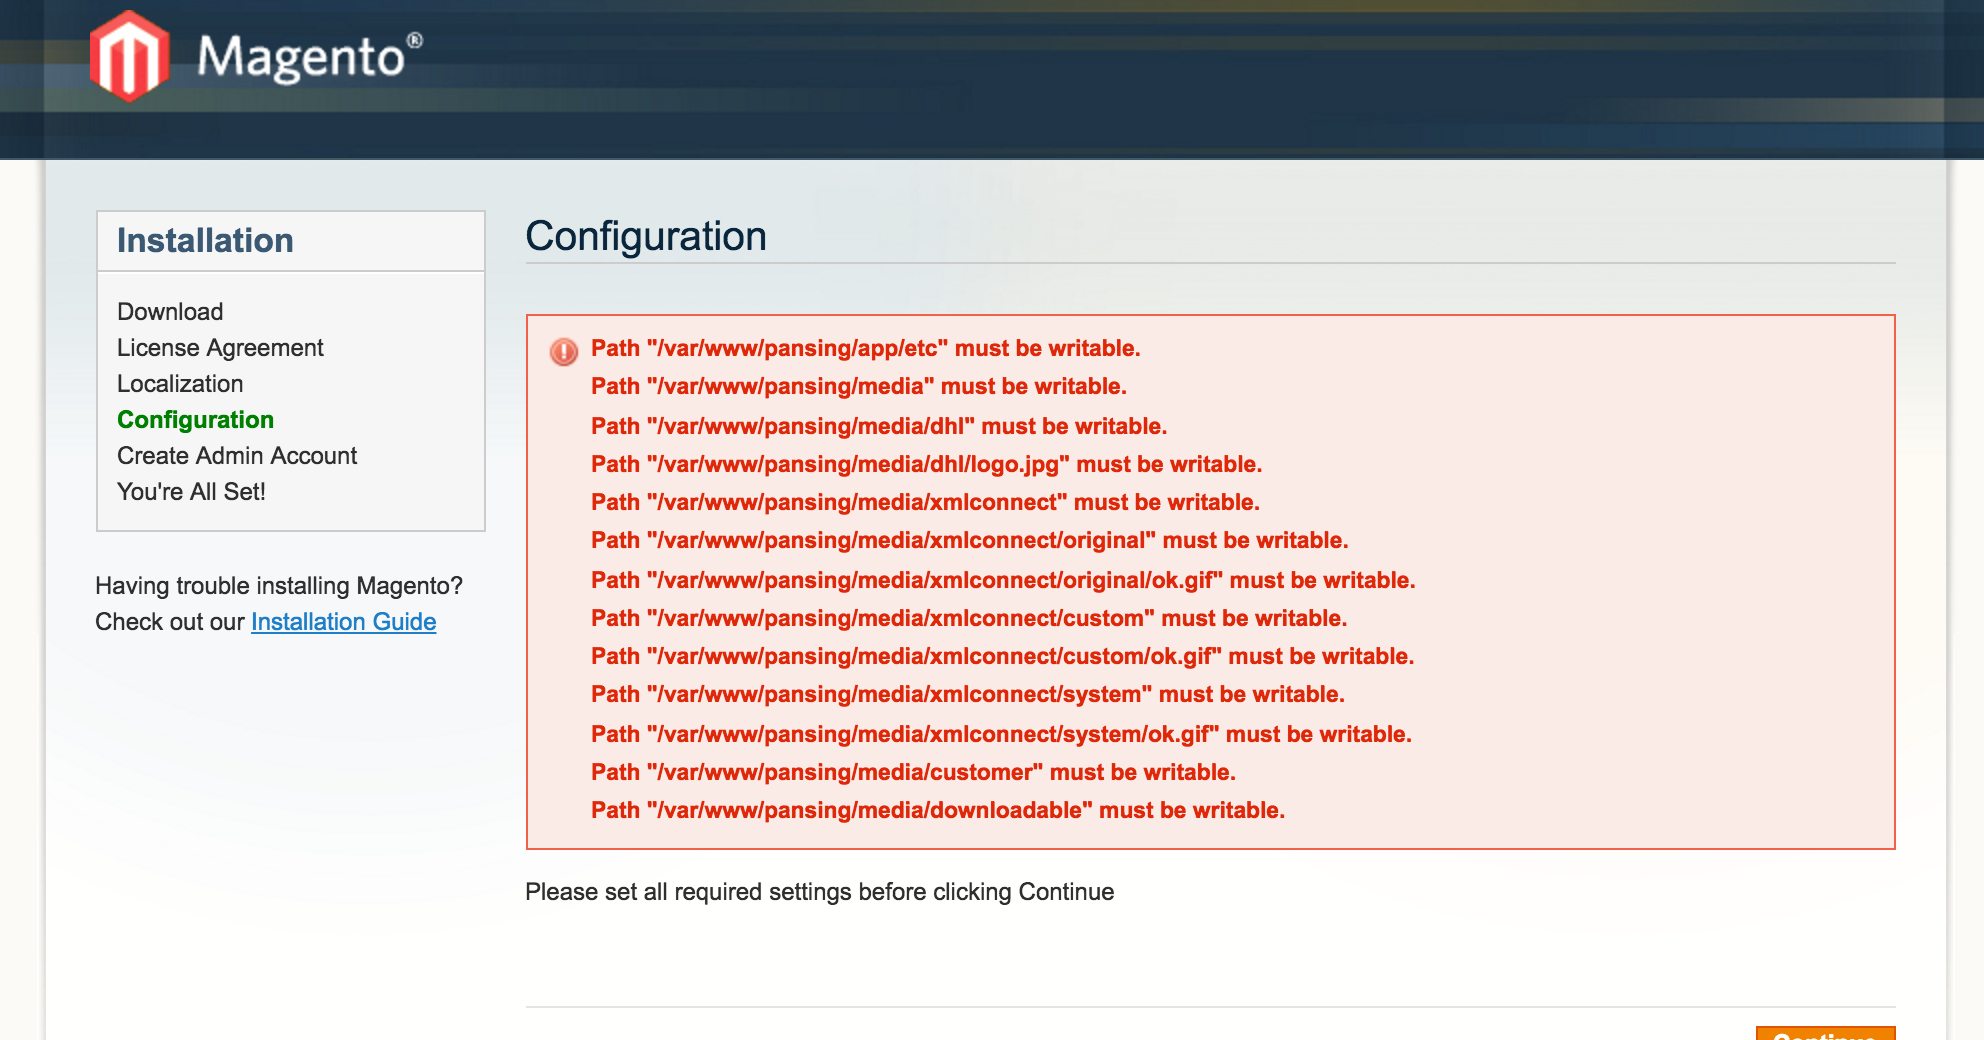This screenshot has height=1040, width=1984.
Task: Click the app/etc writable path error
Action: coord(865,348)
